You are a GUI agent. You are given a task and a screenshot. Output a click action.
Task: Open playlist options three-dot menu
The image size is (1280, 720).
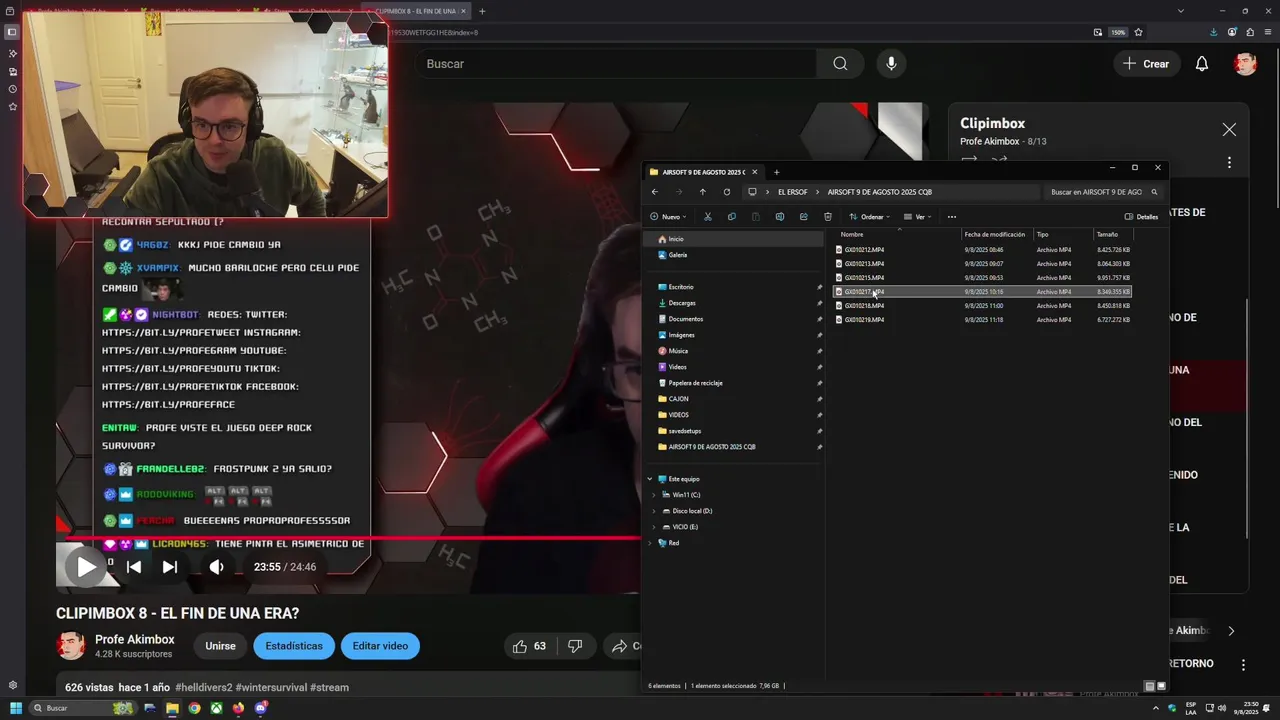(x=1229, y=162)
